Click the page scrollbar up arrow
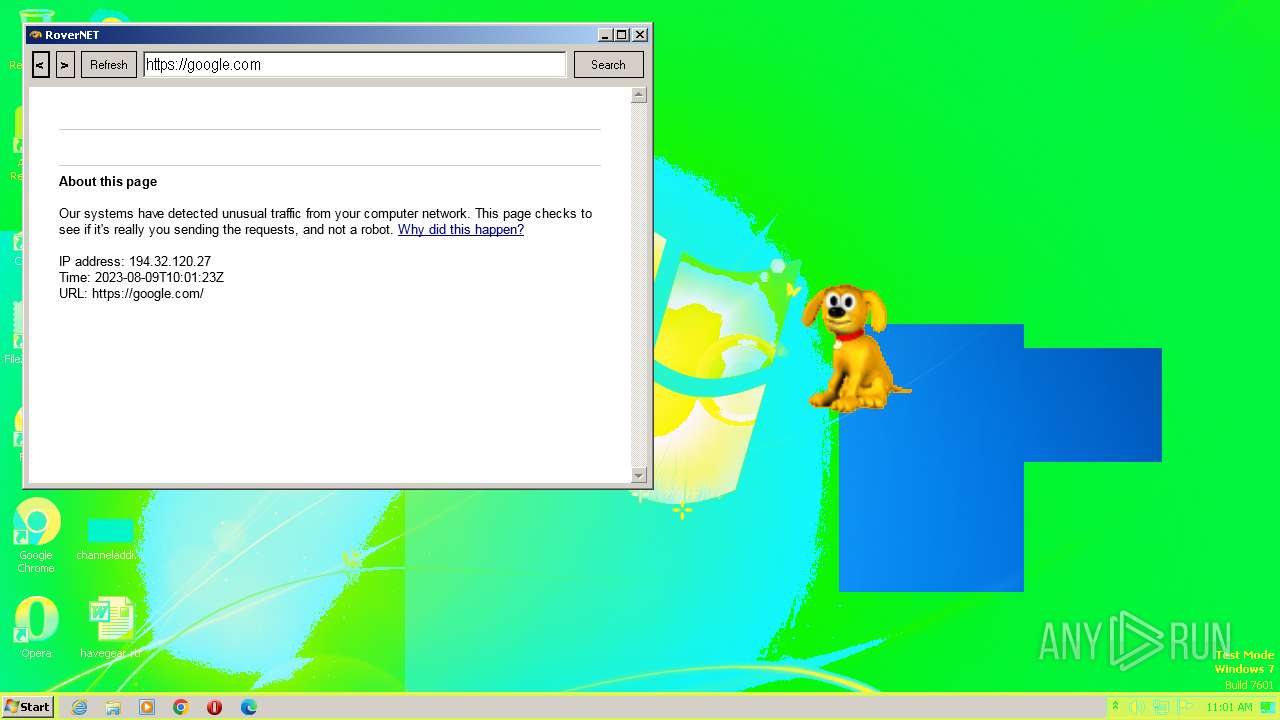The height and width of the screenshot is (720, 1280). coord(639,95)
